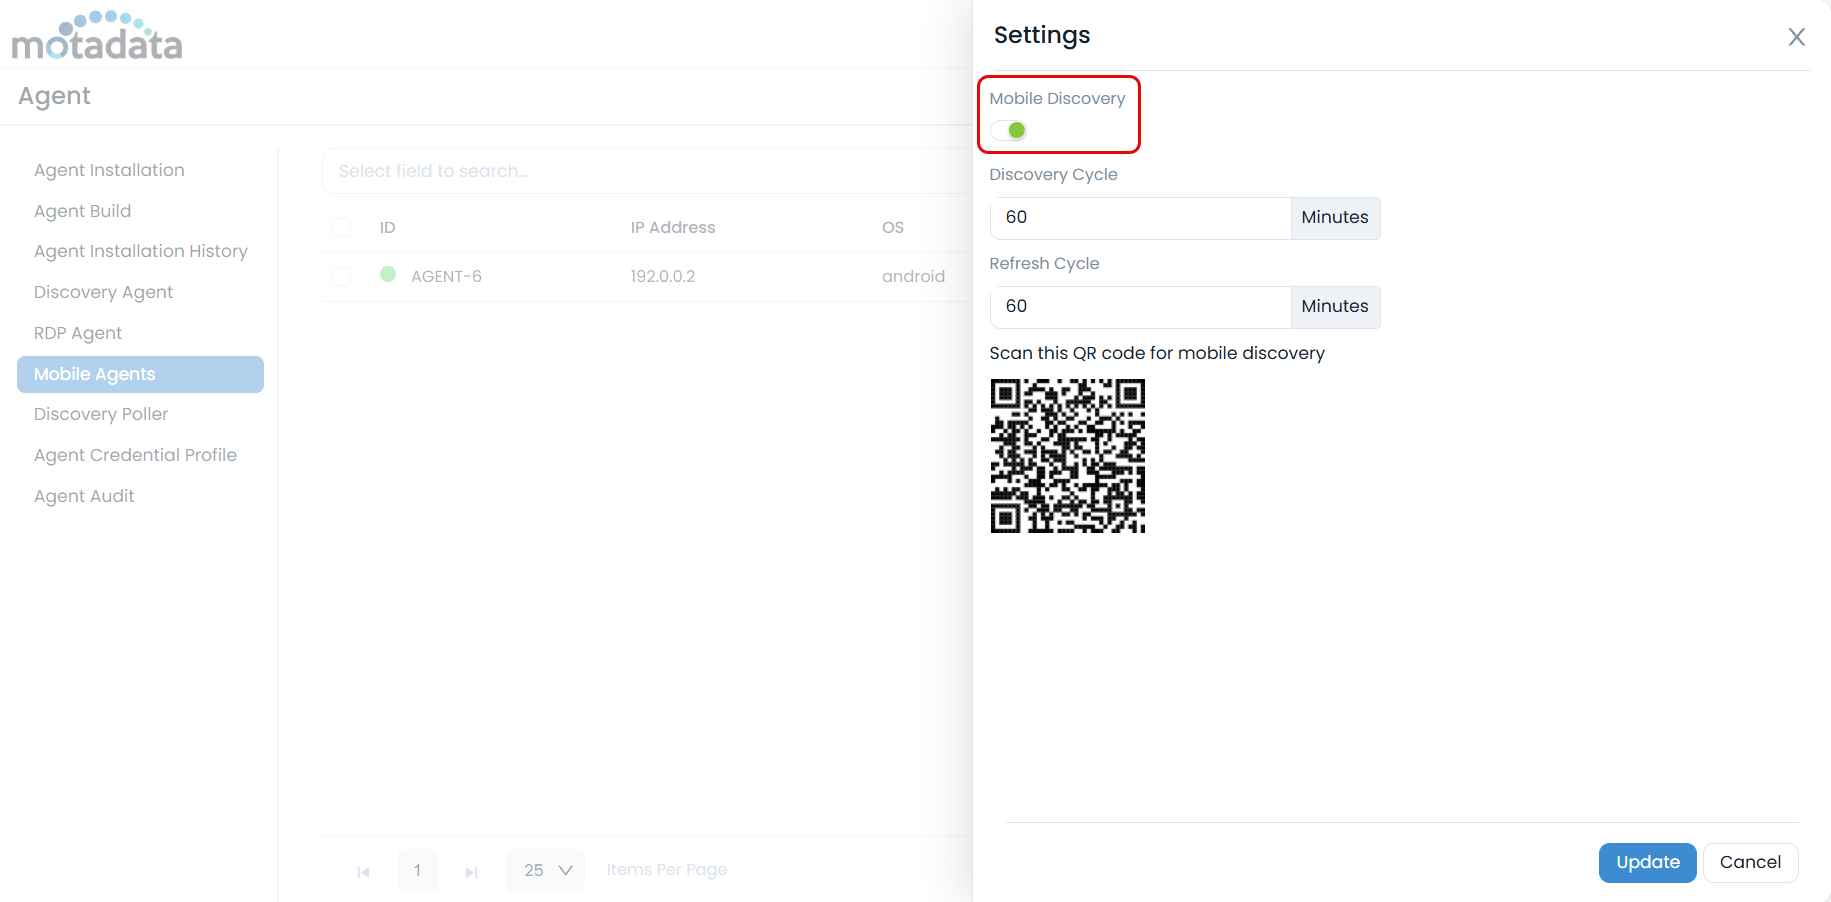Open Agent Credential Profile section
This screenshot has height=902, width=1831.
(x=135, y=455)
